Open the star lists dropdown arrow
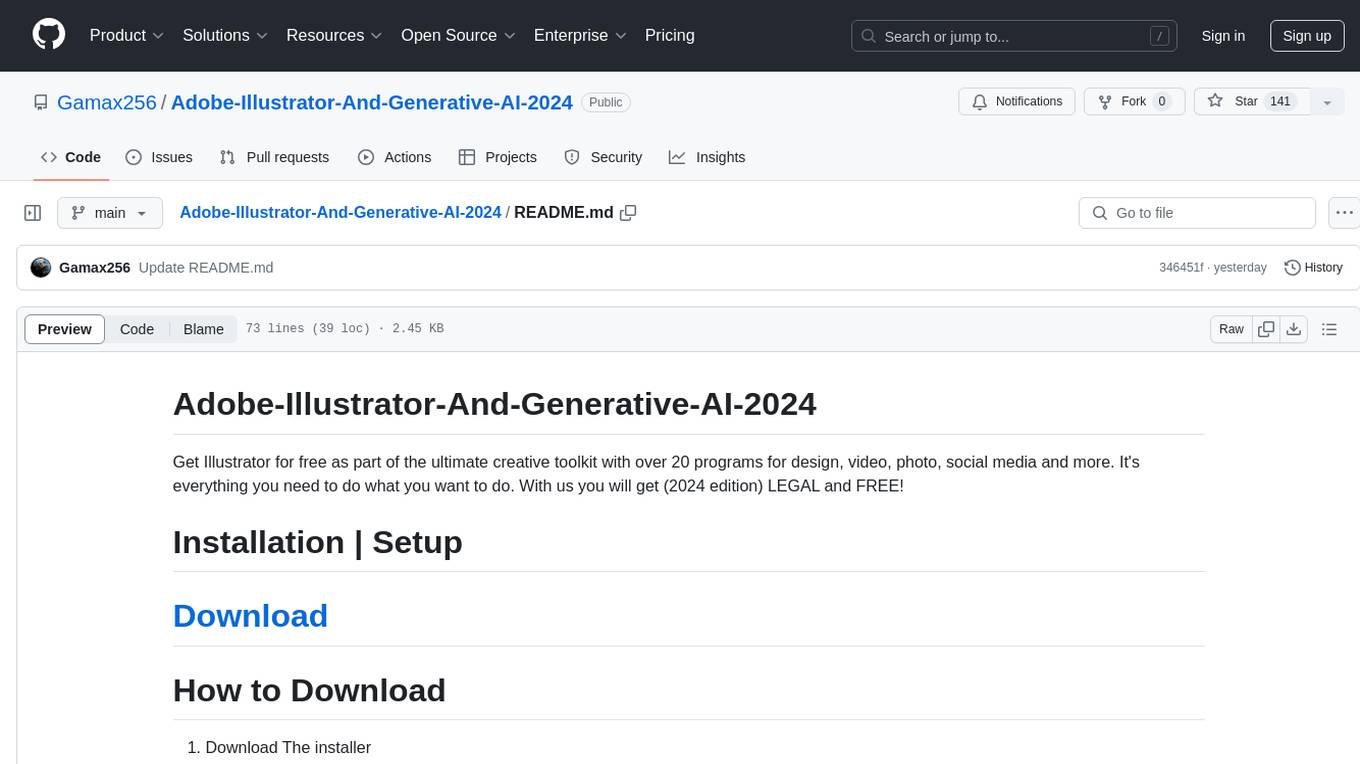The width and height of the screenshot is (1360, 764). (1327, 102)
